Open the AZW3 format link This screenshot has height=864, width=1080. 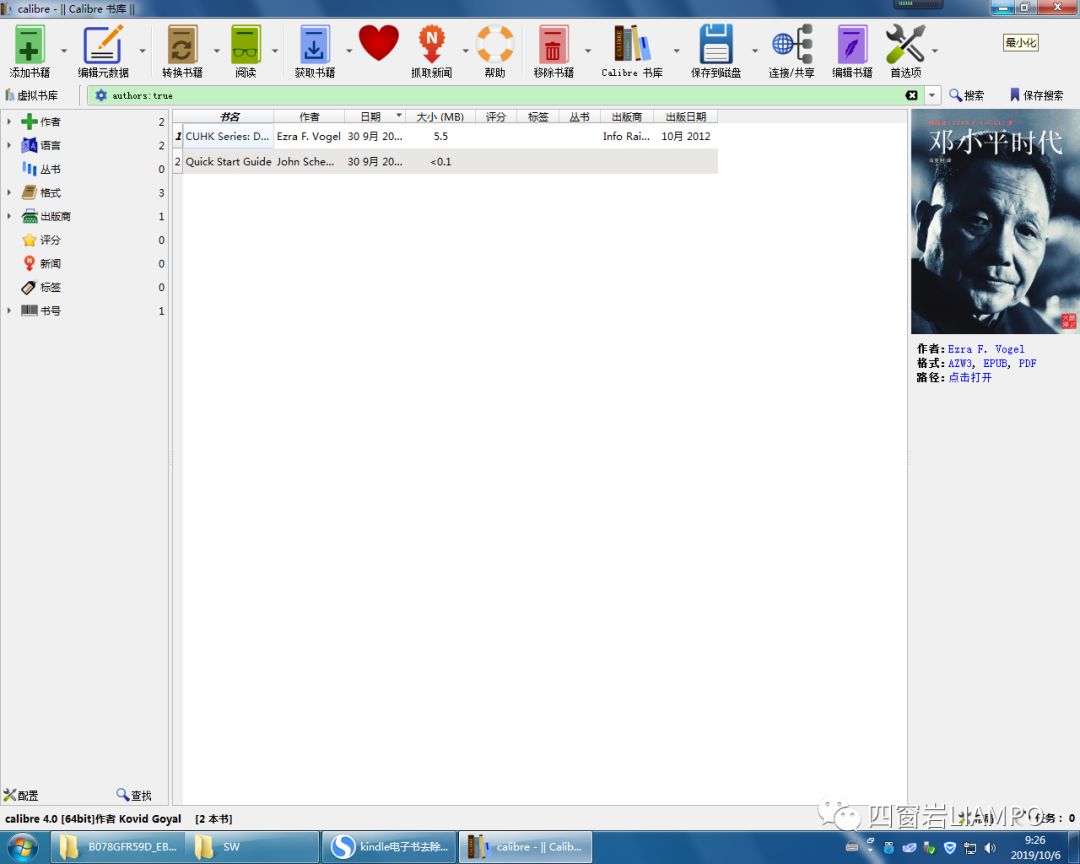pyautogui.click(x=960, y=363)
